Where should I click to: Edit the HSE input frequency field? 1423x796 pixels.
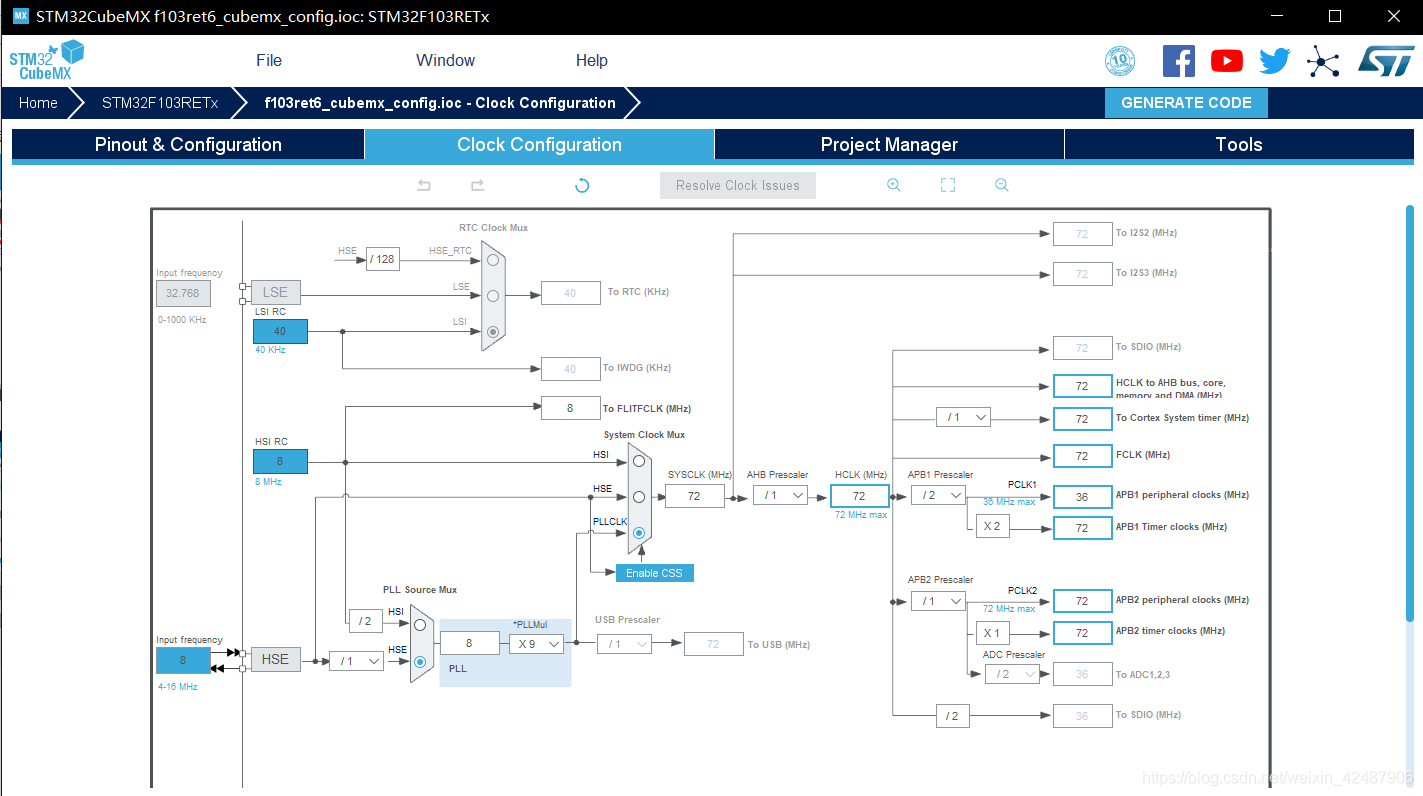[x=183, y=660]
